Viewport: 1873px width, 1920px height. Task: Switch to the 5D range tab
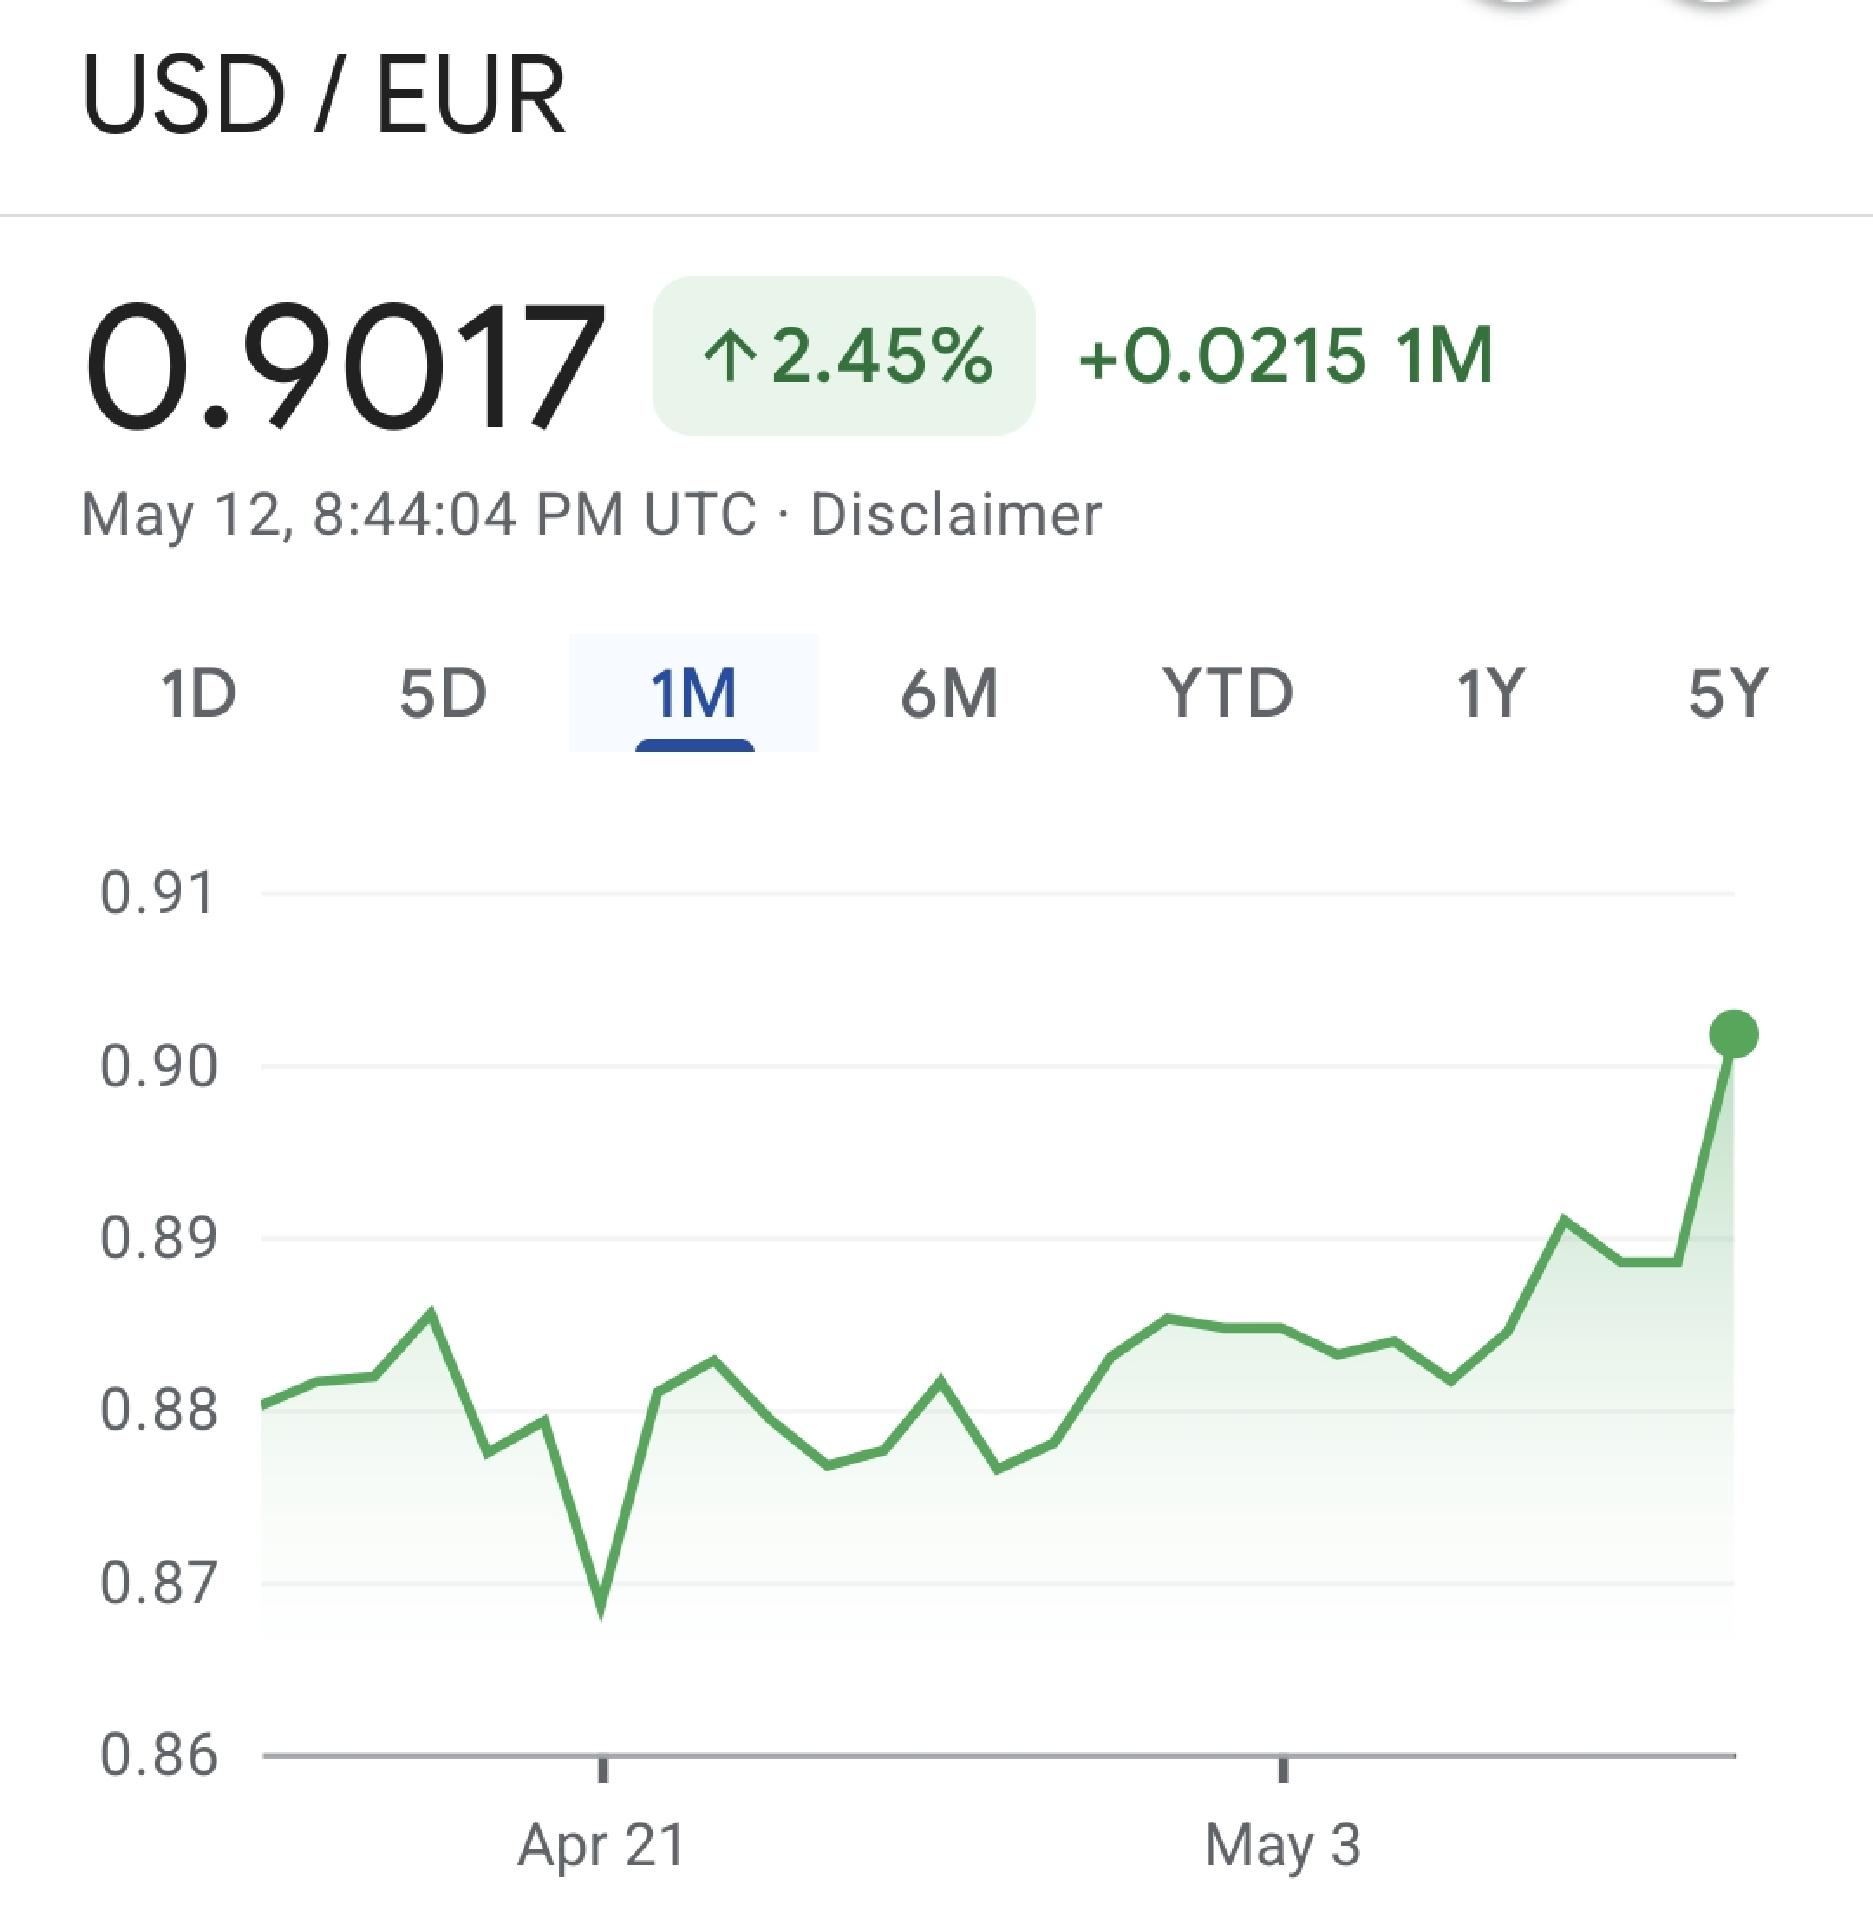[x=443, y=693]
